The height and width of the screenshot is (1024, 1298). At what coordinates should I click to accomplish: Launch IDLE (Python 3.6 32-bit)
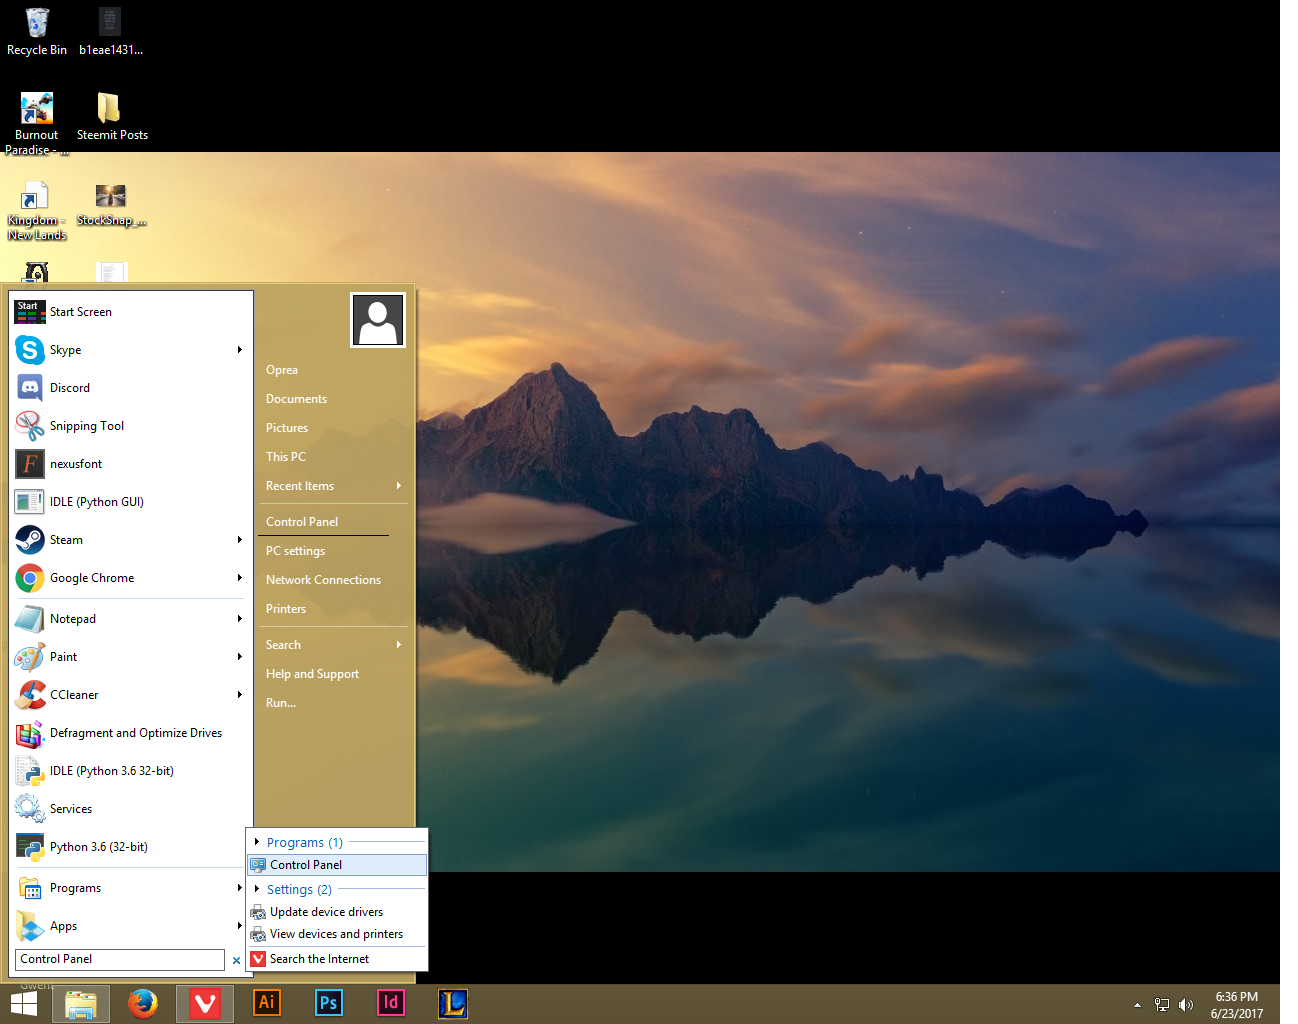130,771
